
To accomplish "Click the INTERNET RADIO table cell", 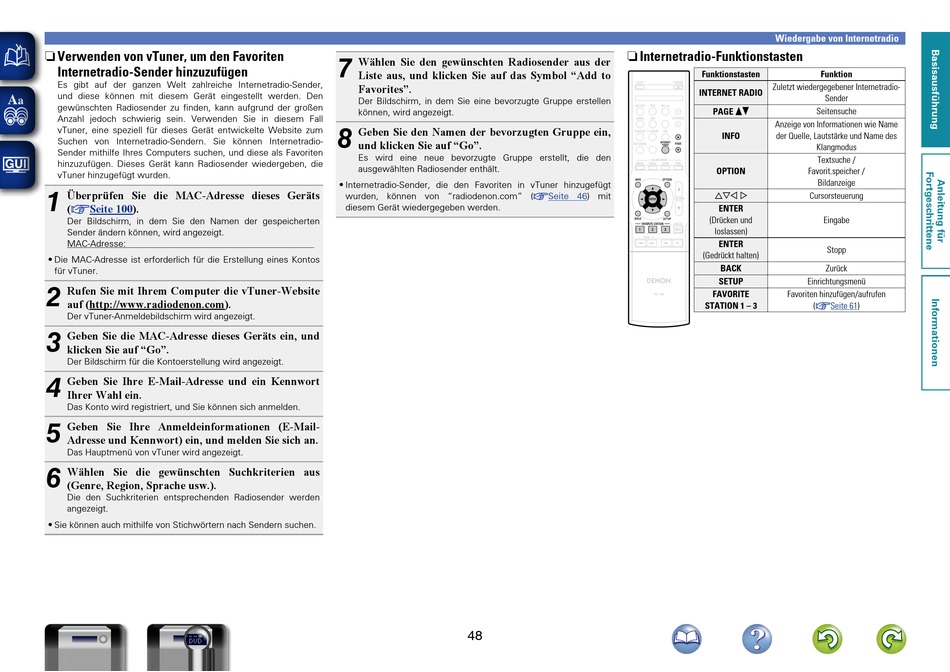I will click(x=731, y=93).
